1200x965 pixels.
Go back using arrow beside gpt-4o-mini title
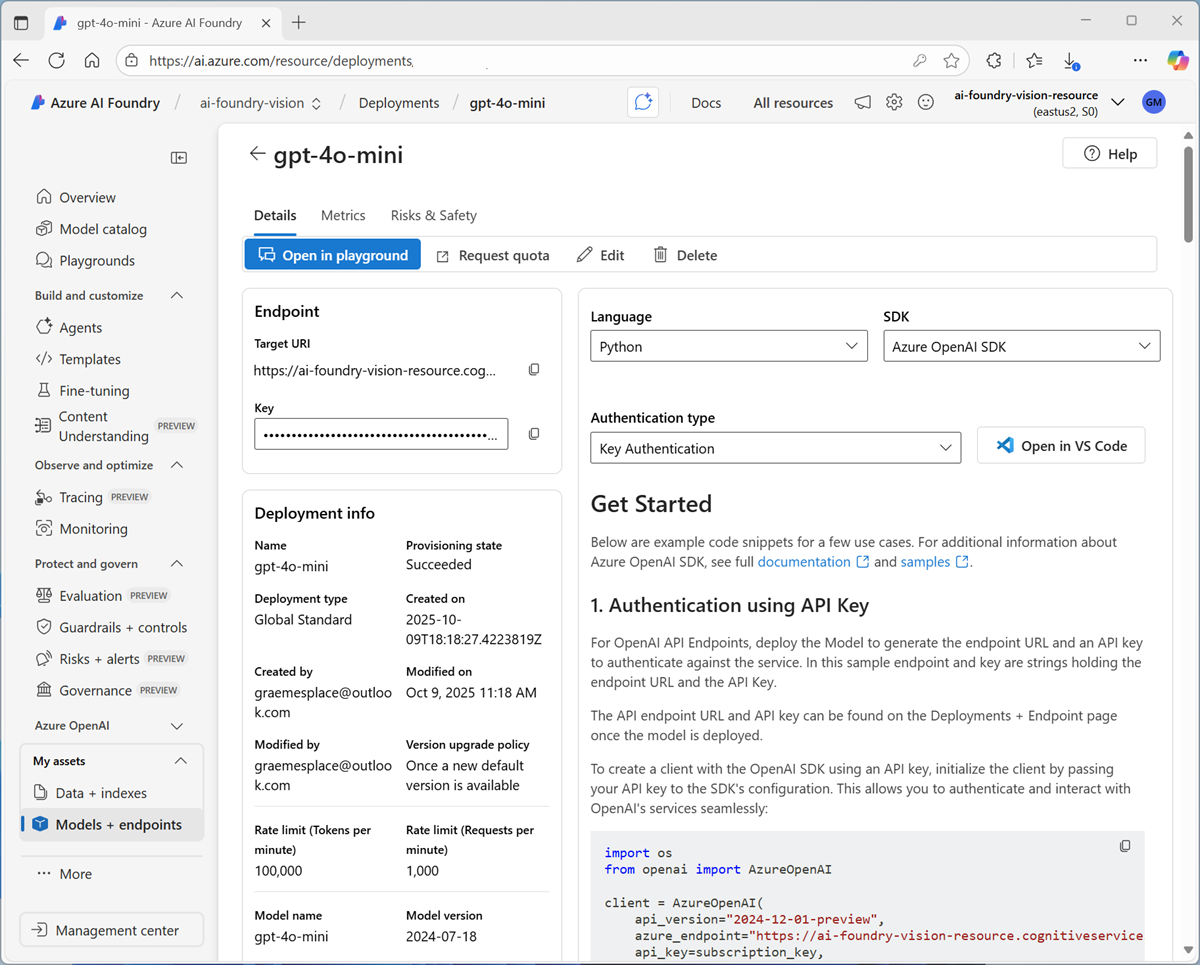(x=257, y=154)
